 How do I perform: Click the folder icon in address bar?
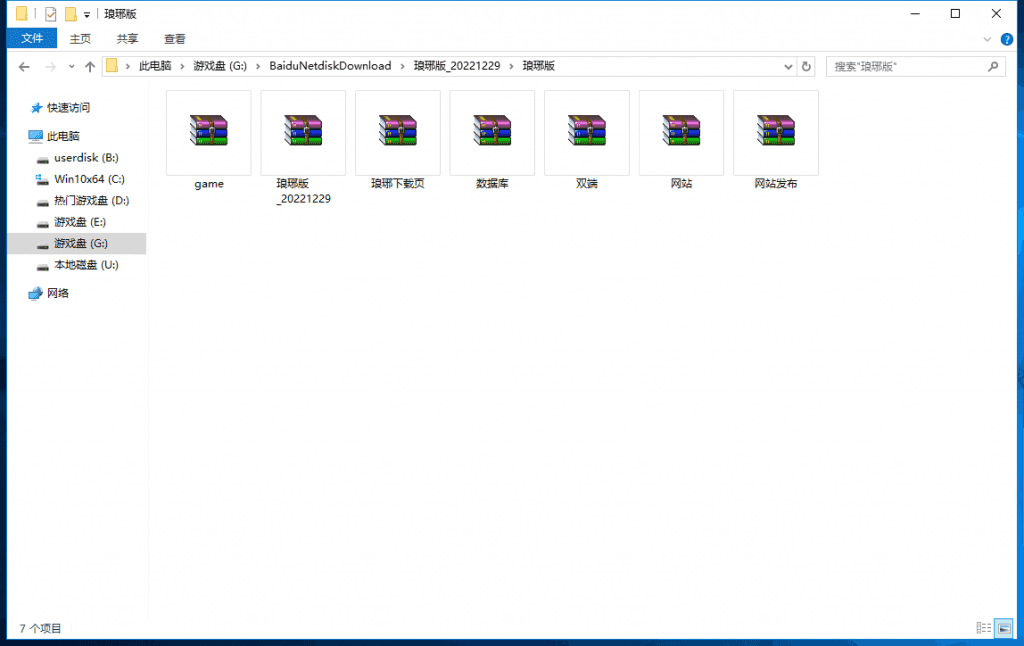pos(112,66)
